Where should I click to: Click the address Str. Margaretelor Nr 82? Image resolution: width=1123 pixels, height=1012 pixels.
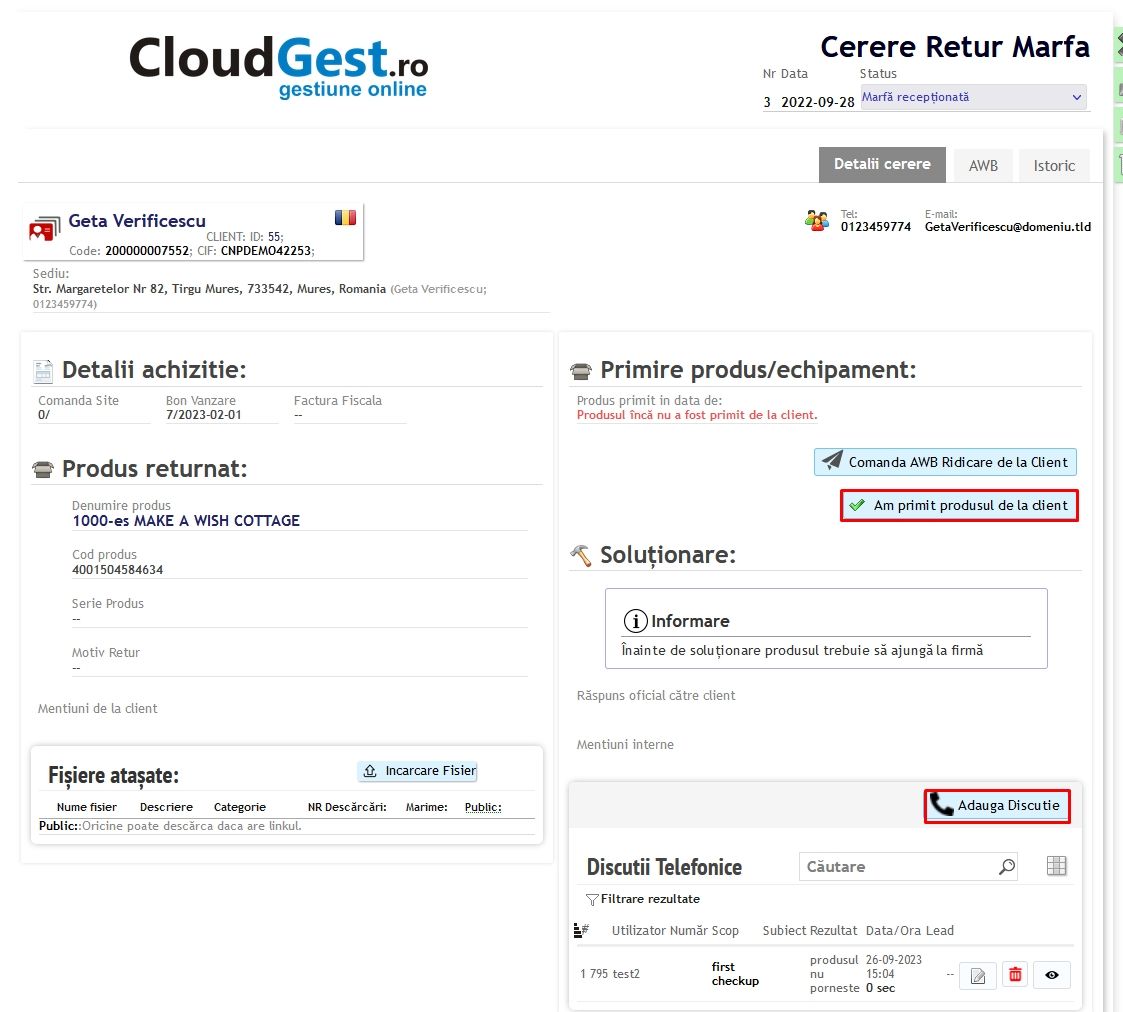tap(100, 289)
